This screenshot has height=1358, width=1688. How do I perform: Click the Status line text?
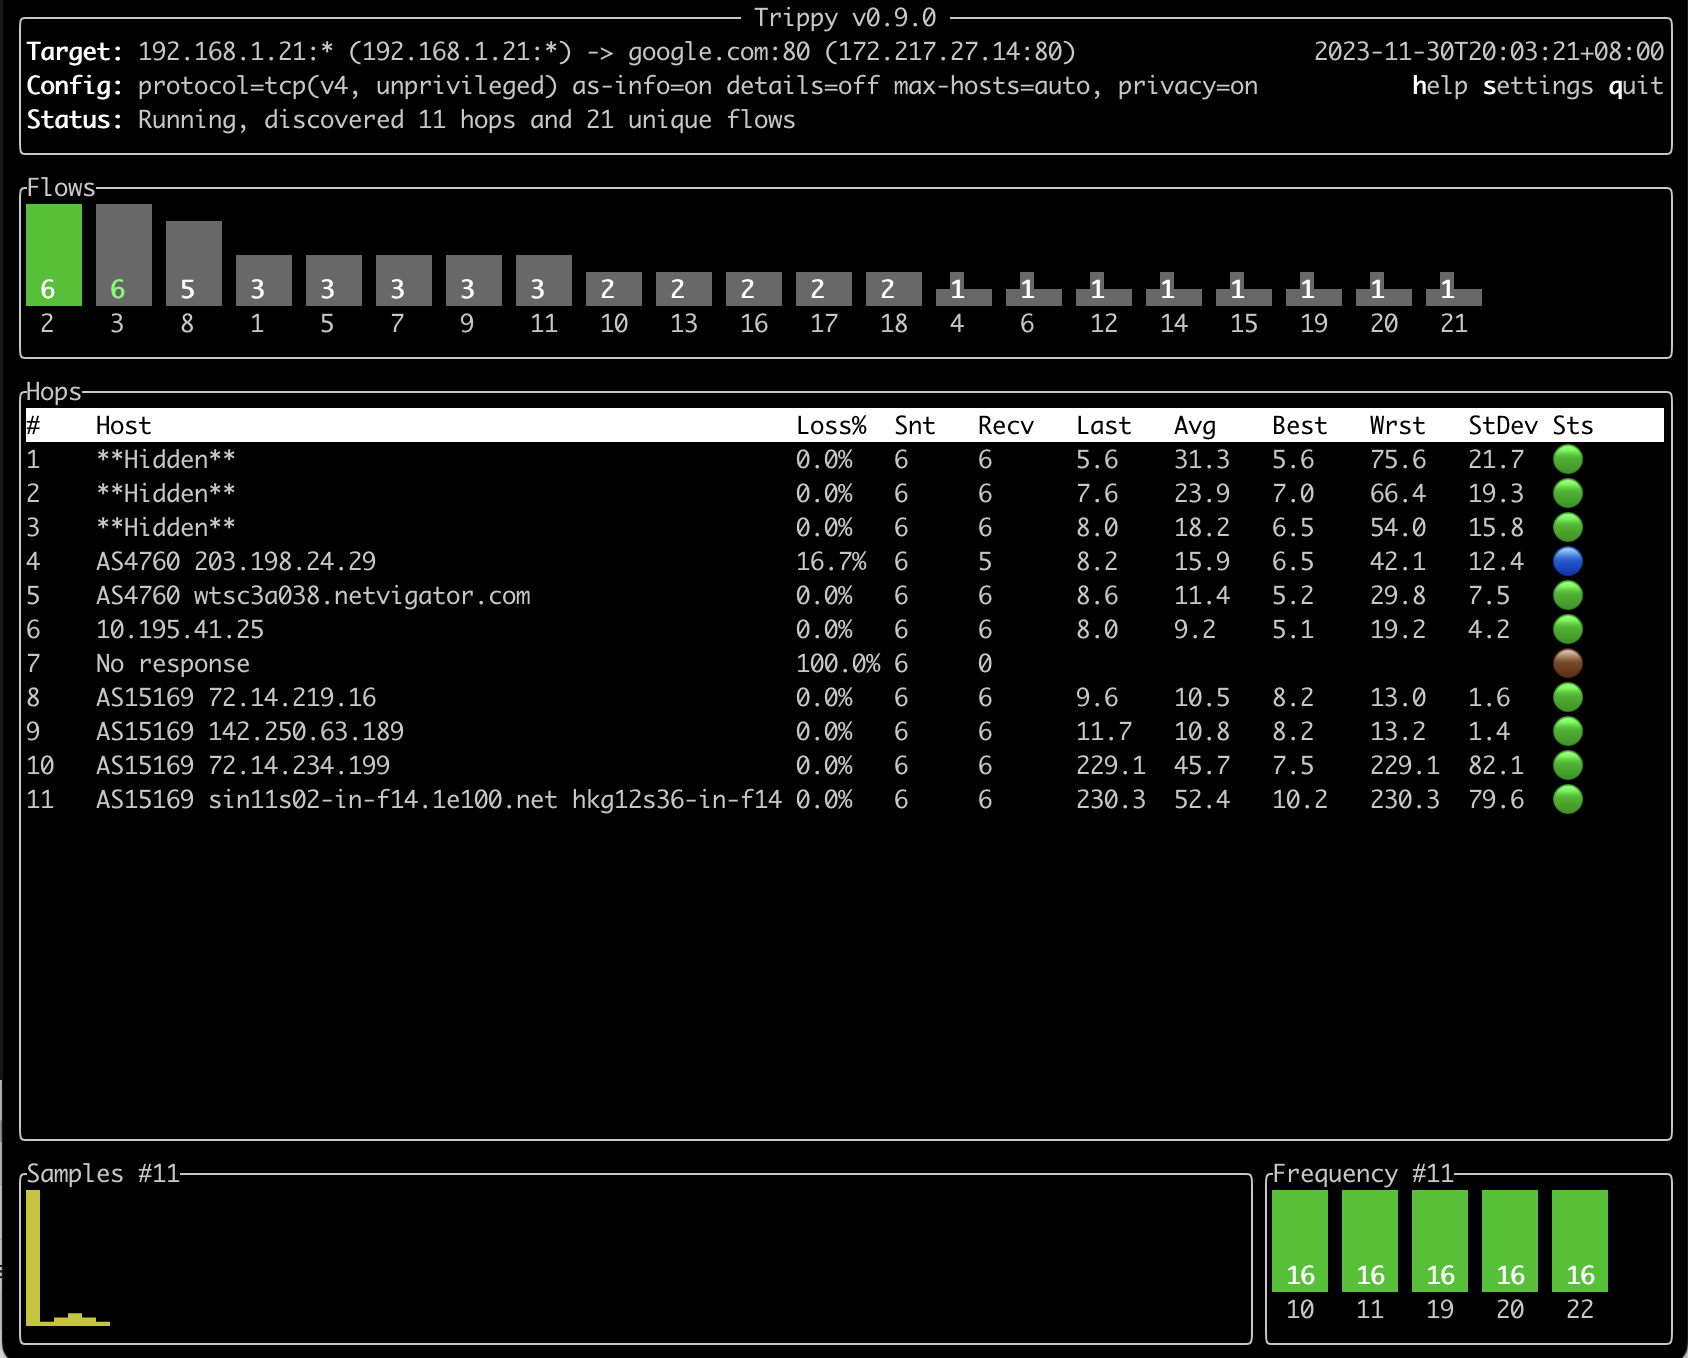coord(411,120)
